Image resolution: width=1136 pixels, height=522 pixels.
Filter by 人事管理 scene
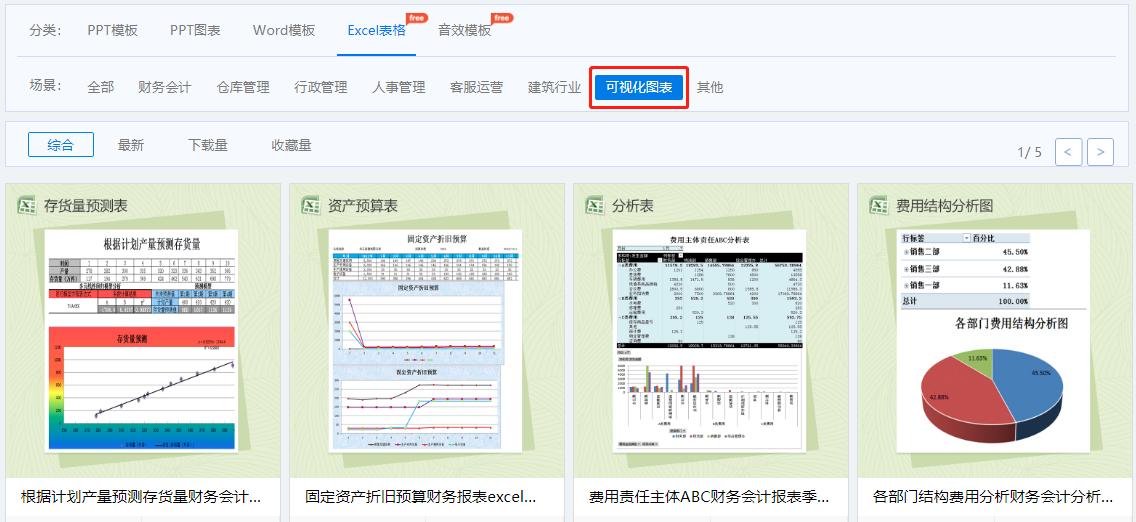coord(398,88)
